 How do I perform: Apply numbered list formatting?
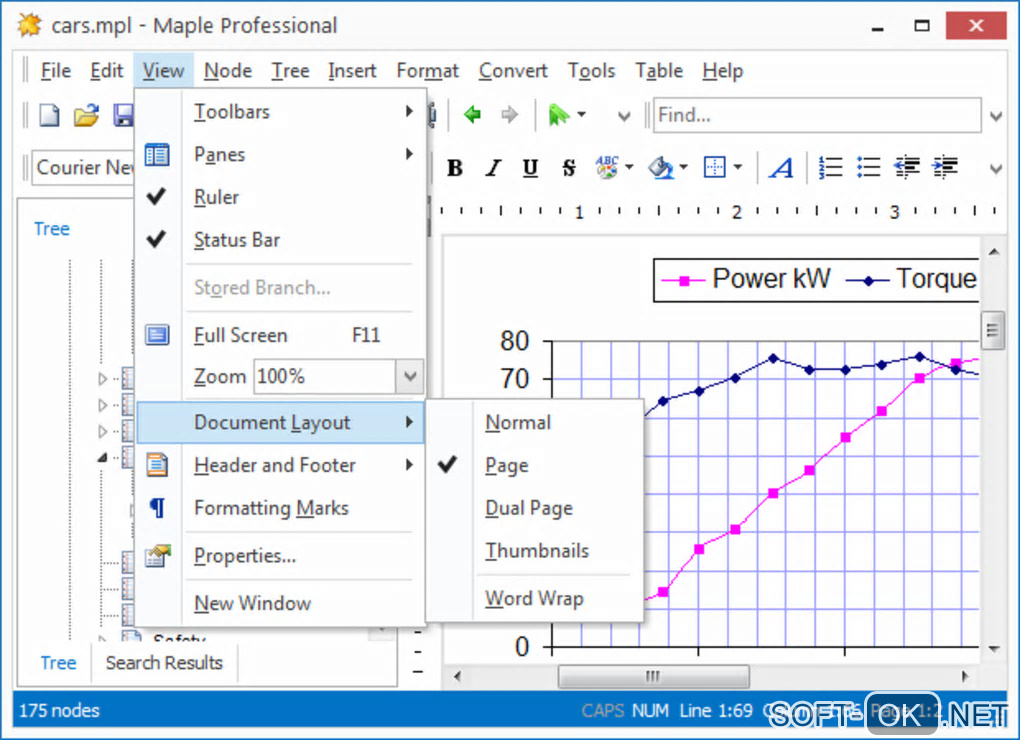tap(831, 167)
